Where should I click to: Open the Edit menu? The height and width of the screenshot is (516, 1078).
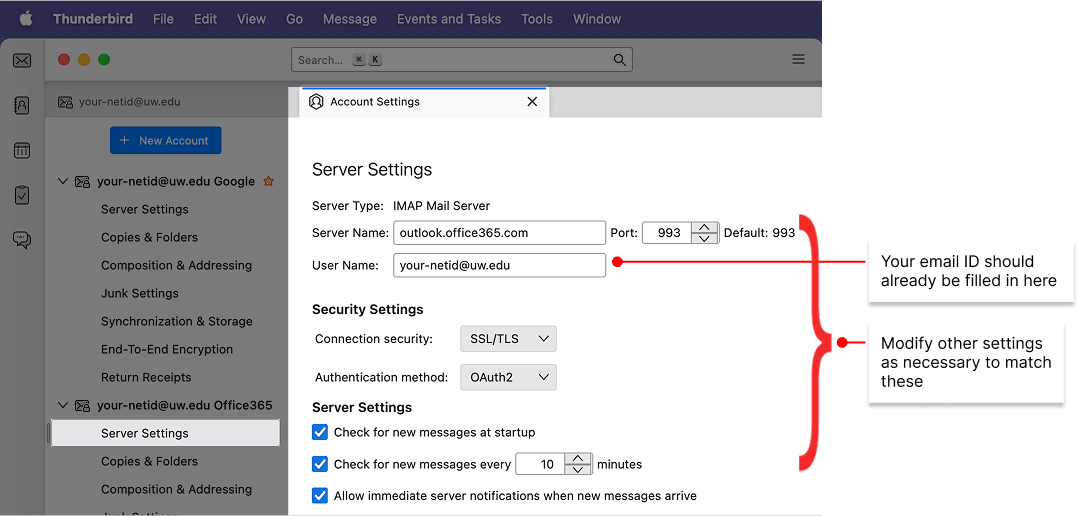click(206, 19)
